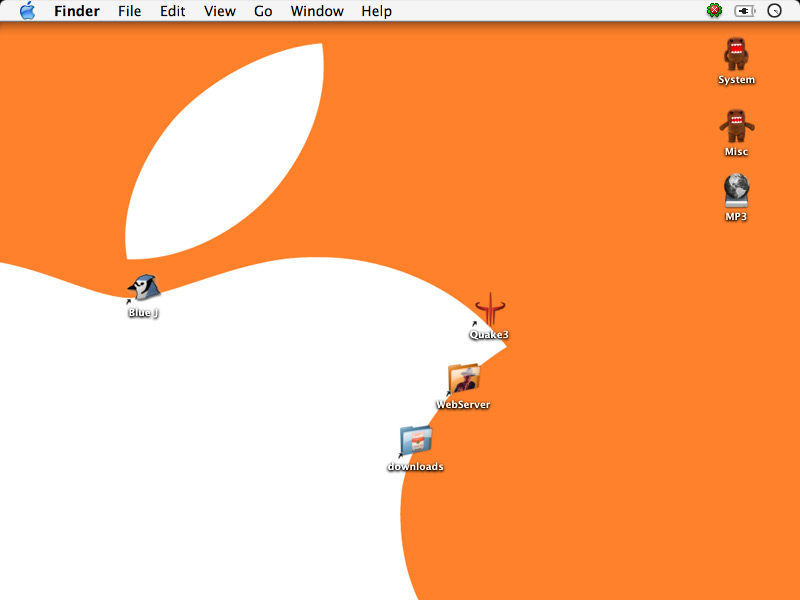Click the green menu bar icon with red X

[x=714, y=11]
